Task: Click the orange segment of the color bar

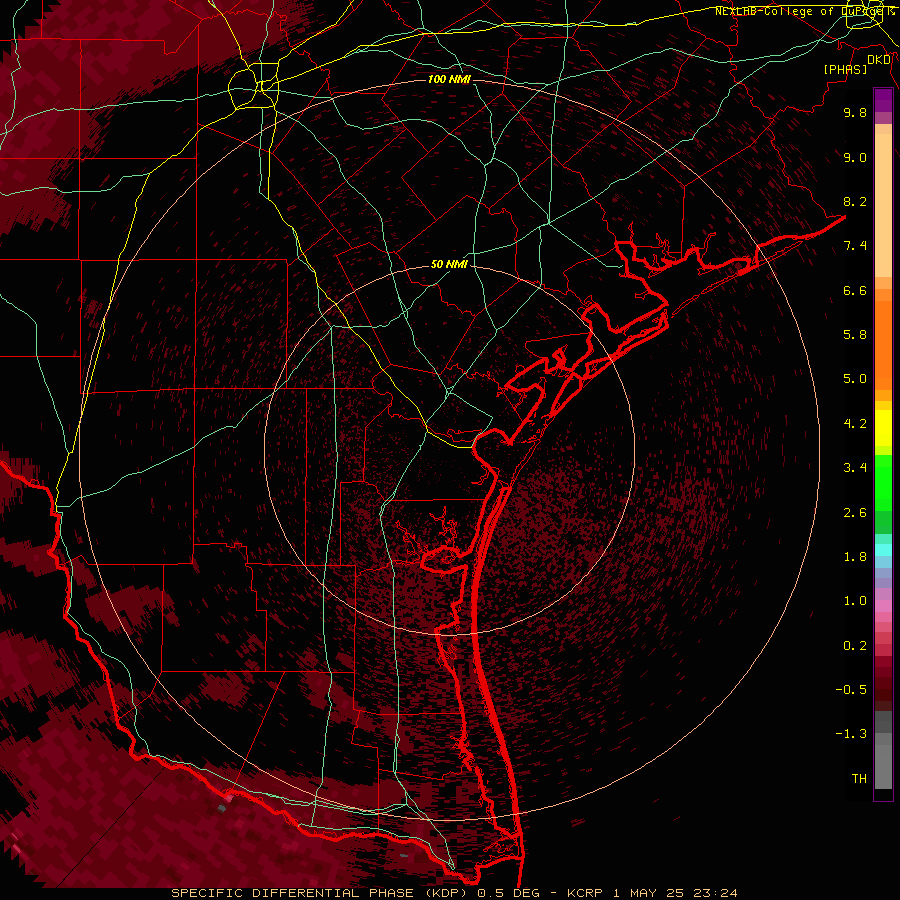Action: pos(883,346)
